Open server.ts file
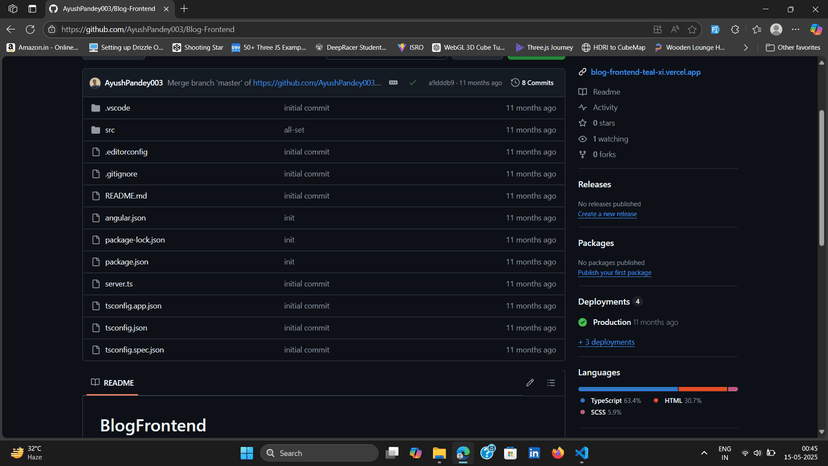 tap(119, 284)
